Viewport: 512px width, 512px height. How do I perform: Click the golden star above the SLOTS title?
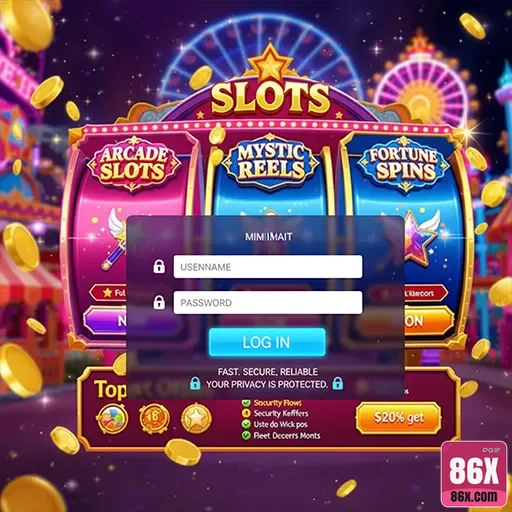coord(270,64)
